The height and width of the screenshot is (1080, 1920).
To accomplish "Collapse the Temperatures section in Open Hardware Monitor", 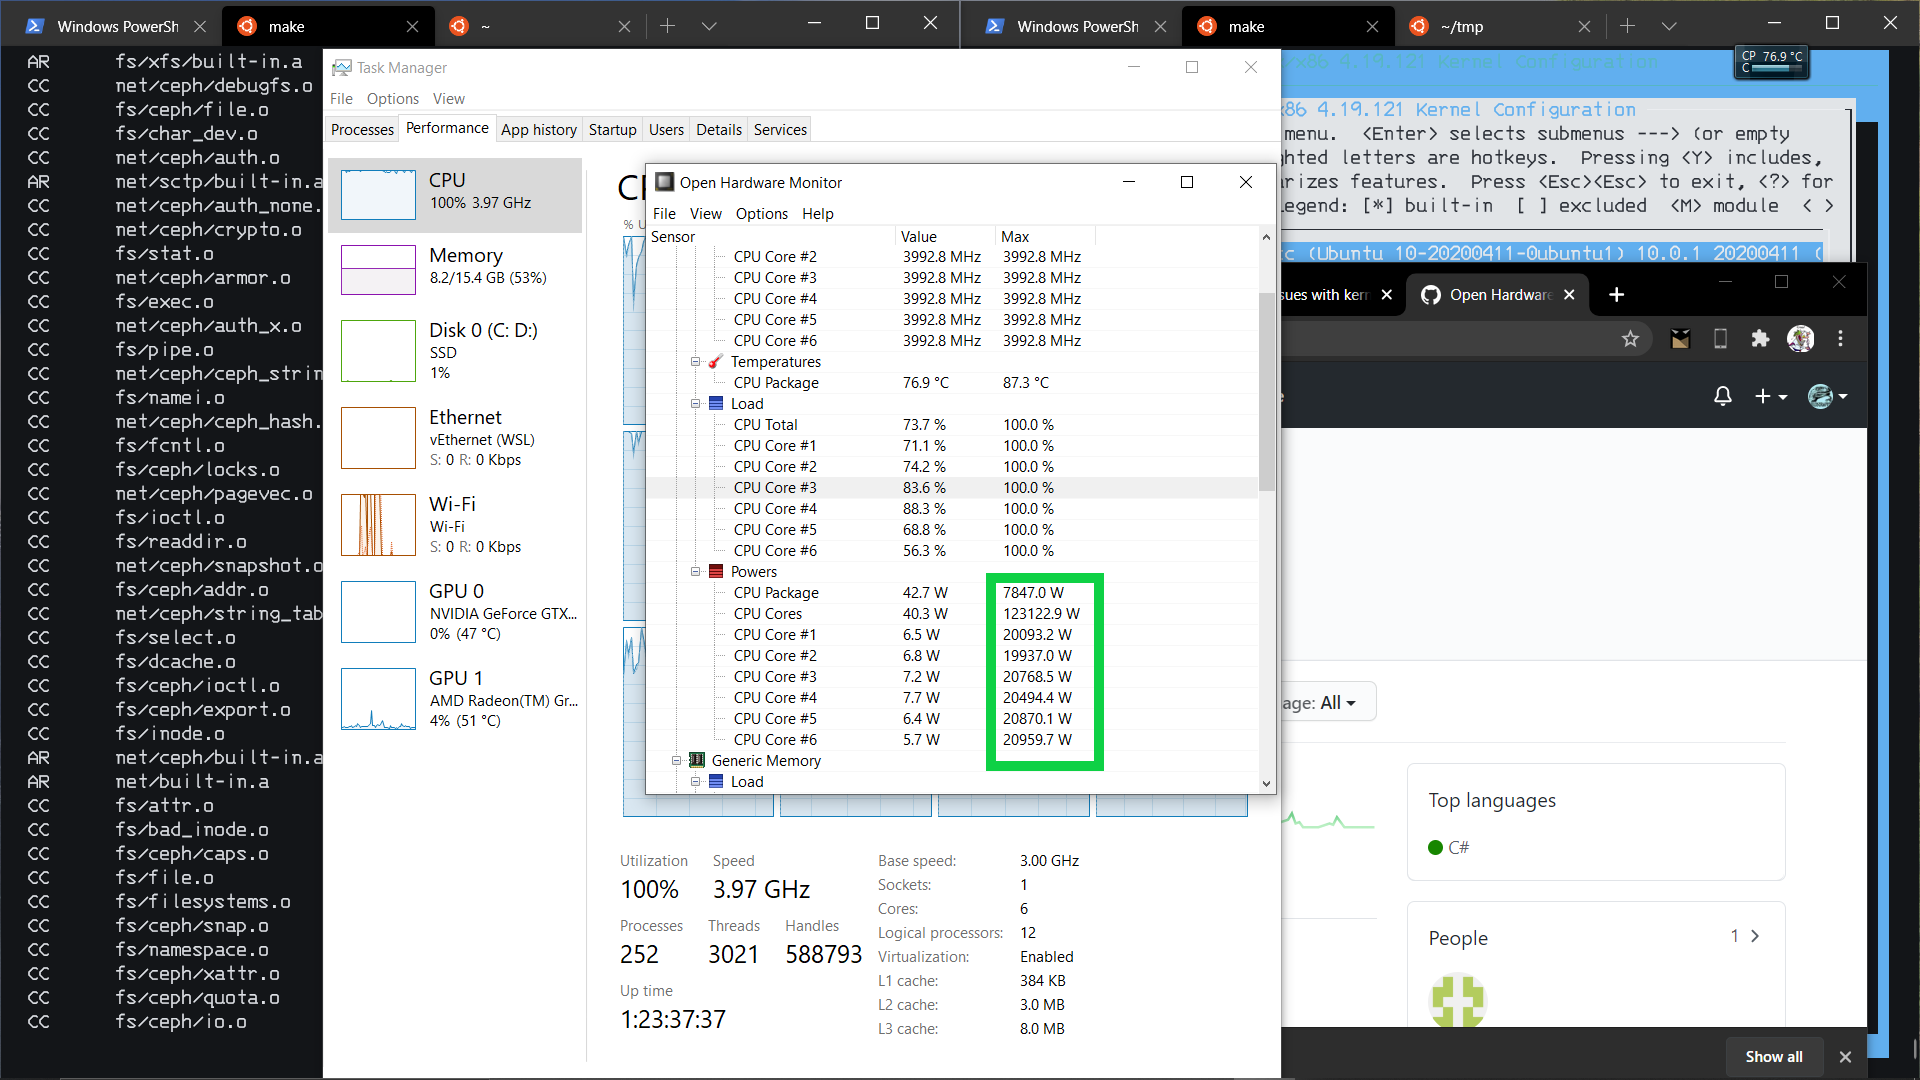I will [x=696, y=361].
